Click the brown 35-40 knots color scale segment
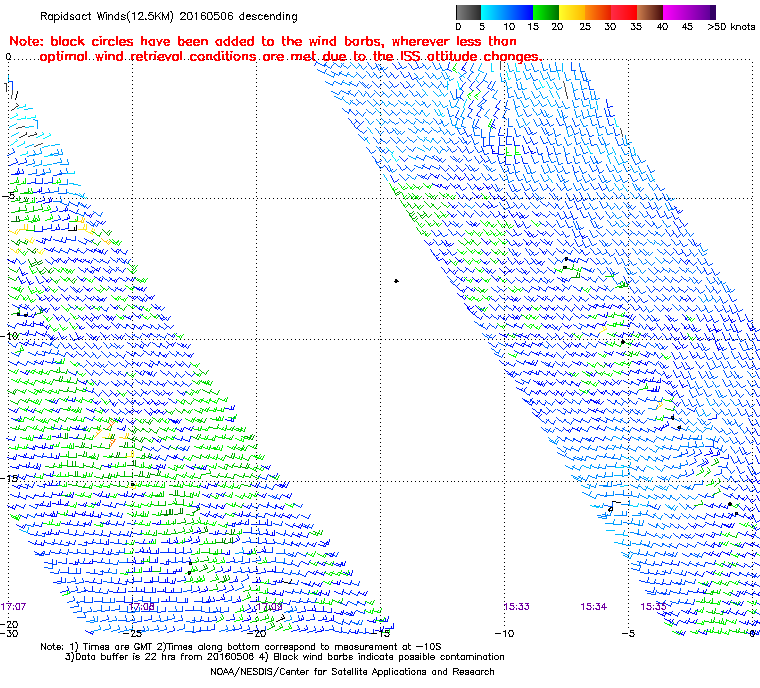 tap(650, 12)
